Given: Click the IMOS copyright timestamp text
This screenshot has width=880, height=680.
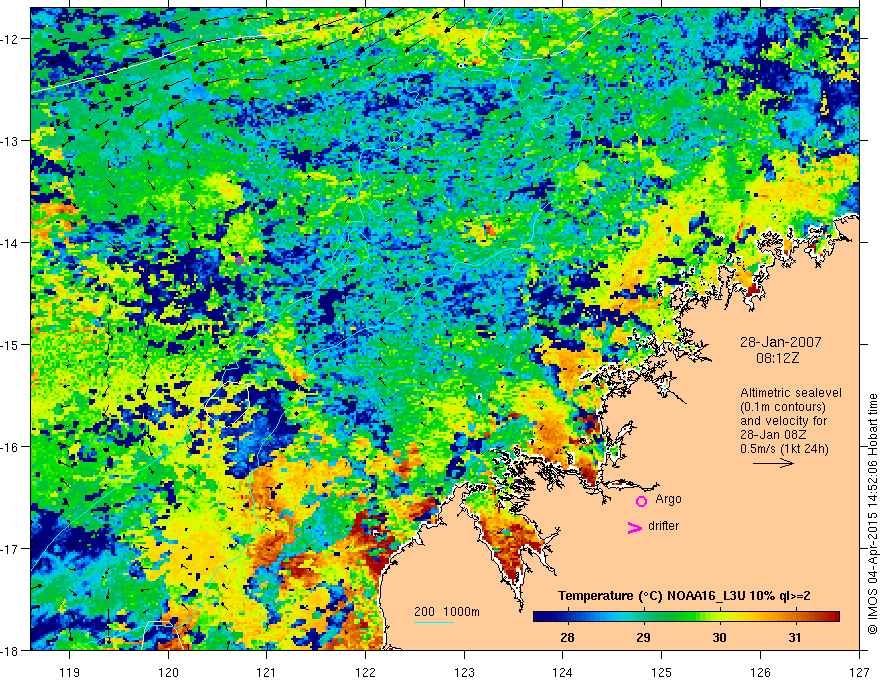Looking at the screenshot, I should click(872, 513).
